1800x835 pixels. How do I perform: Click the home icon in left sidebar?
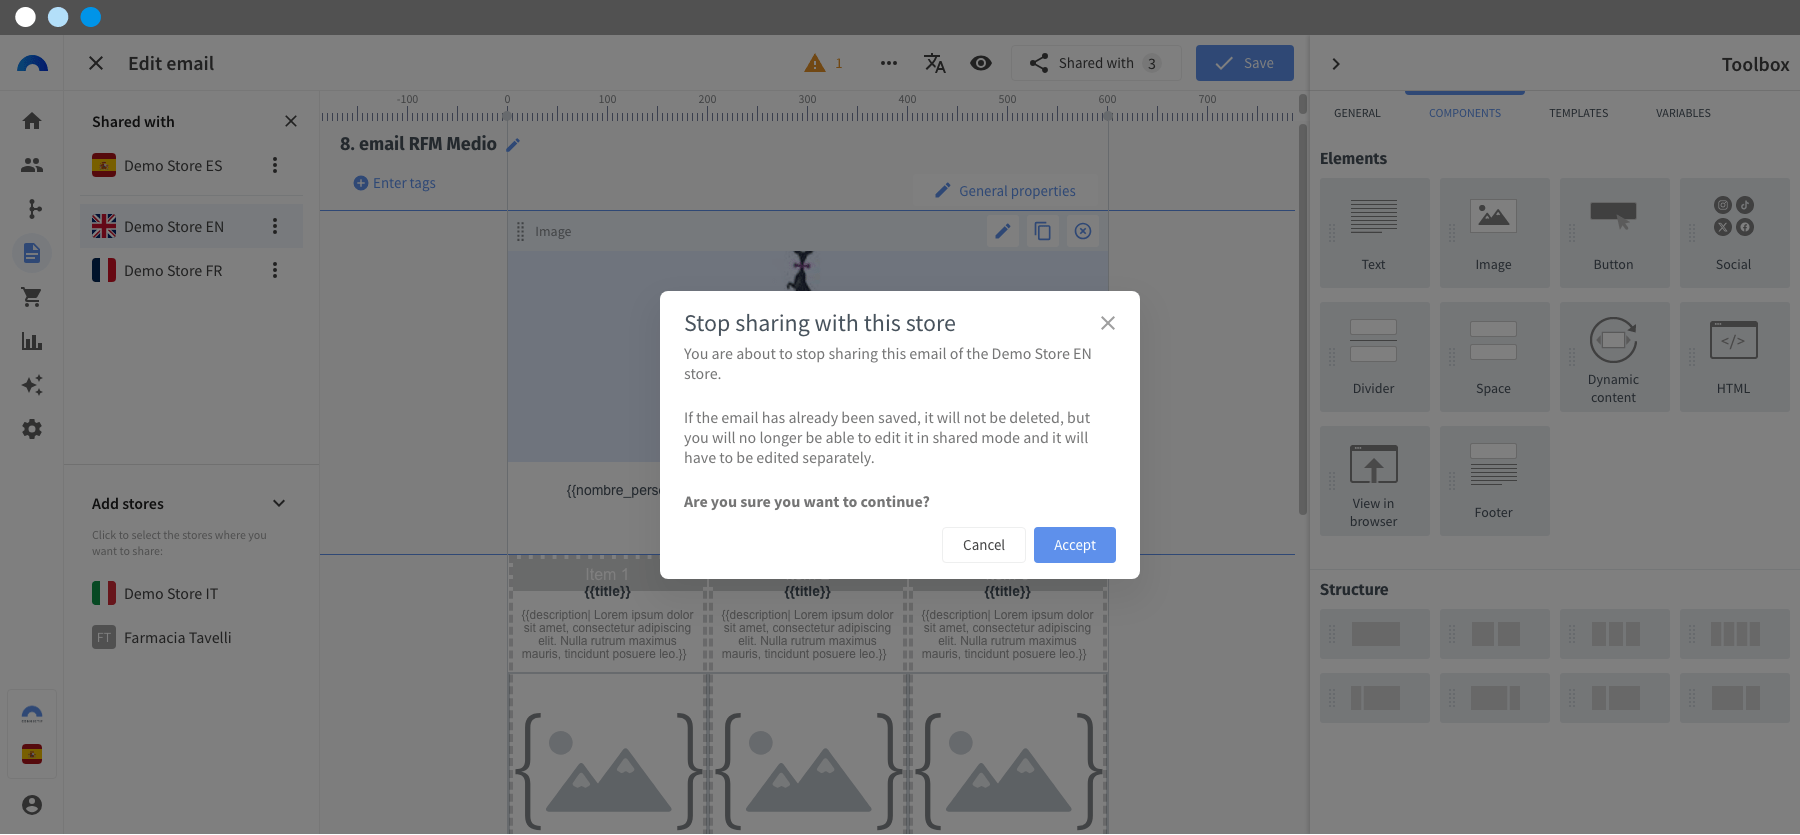pyautogui.click(x=32, y=121)
